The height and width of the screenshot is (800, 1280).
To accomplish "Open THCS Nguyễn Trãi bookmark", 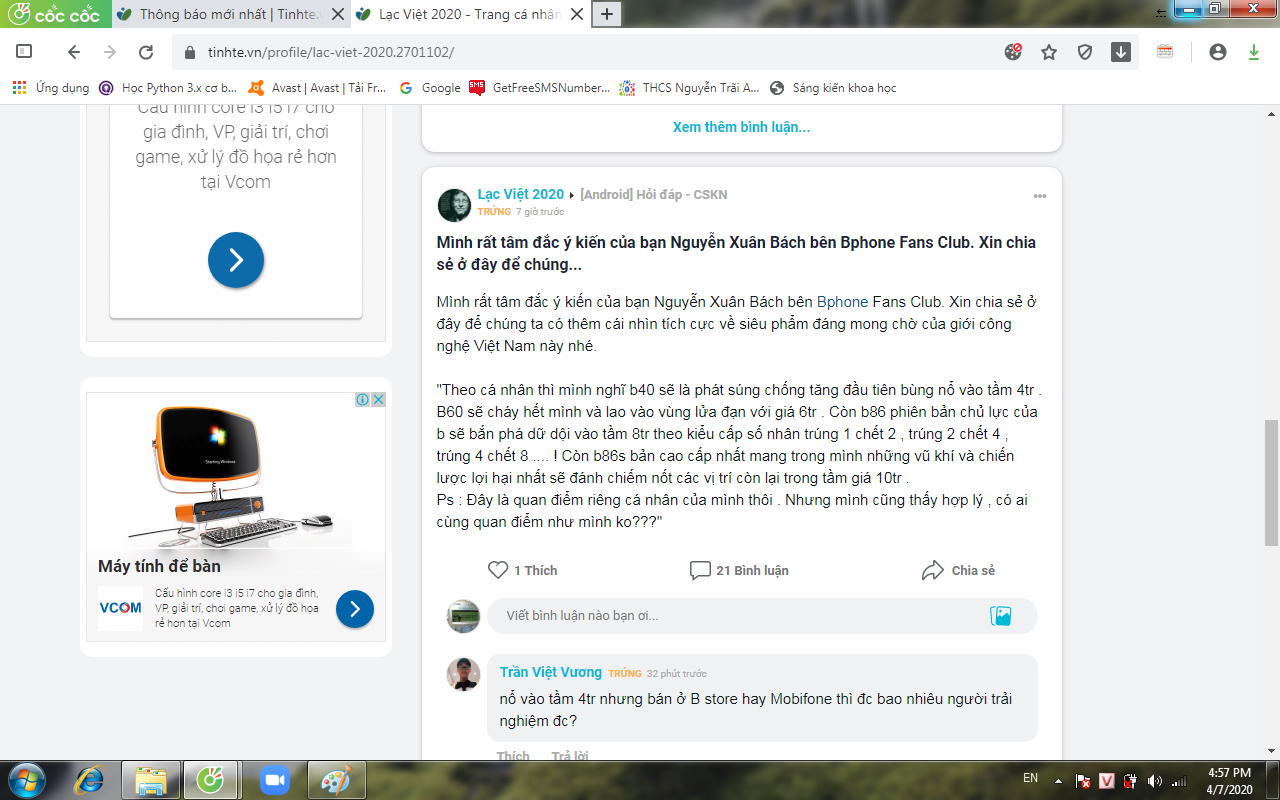I will tap(690, 88).
